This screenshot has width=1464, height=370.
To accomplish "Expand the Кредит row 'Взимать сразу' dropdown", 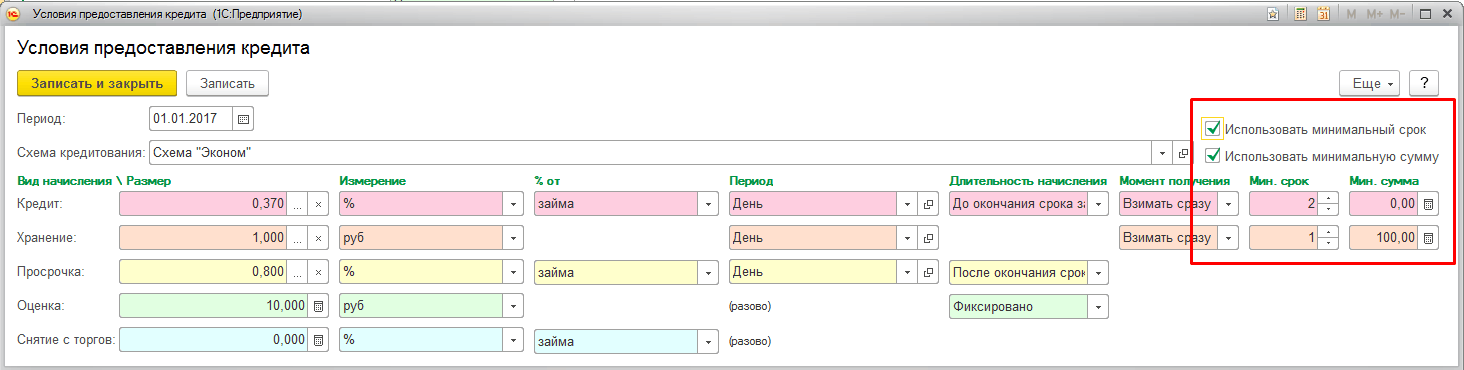I will point(1228,204).
